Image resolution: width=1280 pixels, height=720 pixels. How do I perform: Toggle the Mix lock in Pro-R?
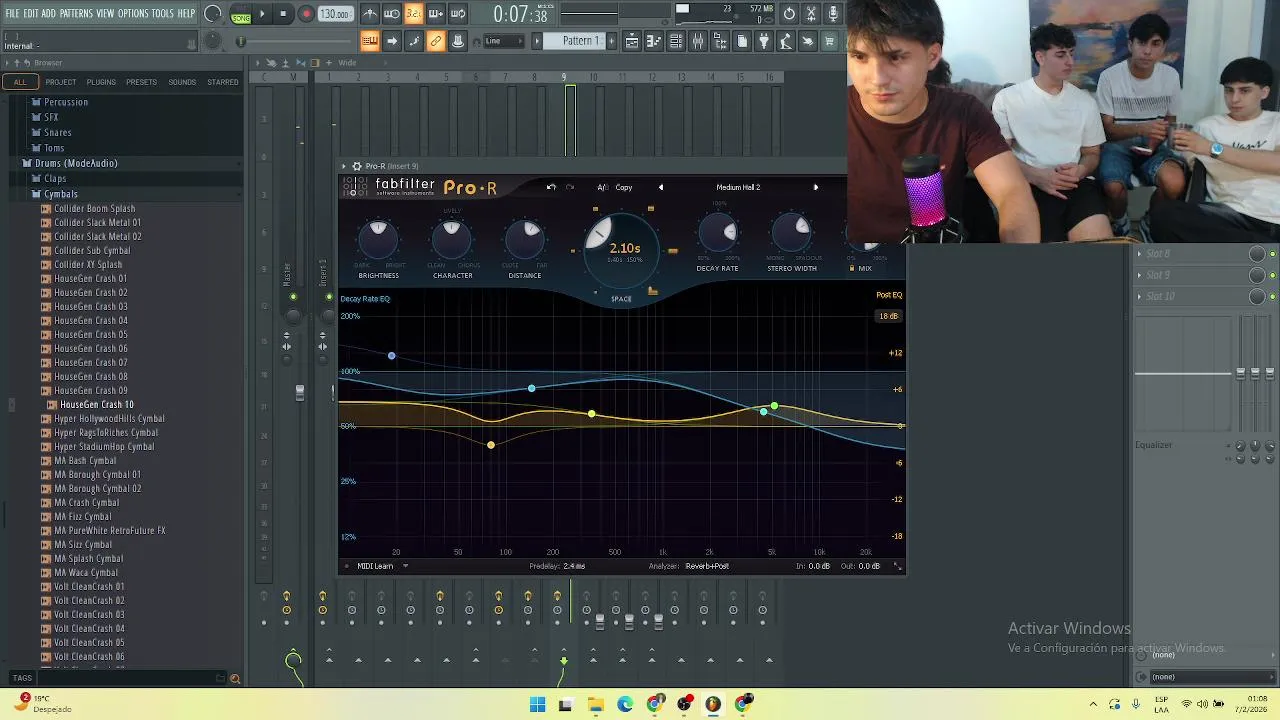[852, 268]
